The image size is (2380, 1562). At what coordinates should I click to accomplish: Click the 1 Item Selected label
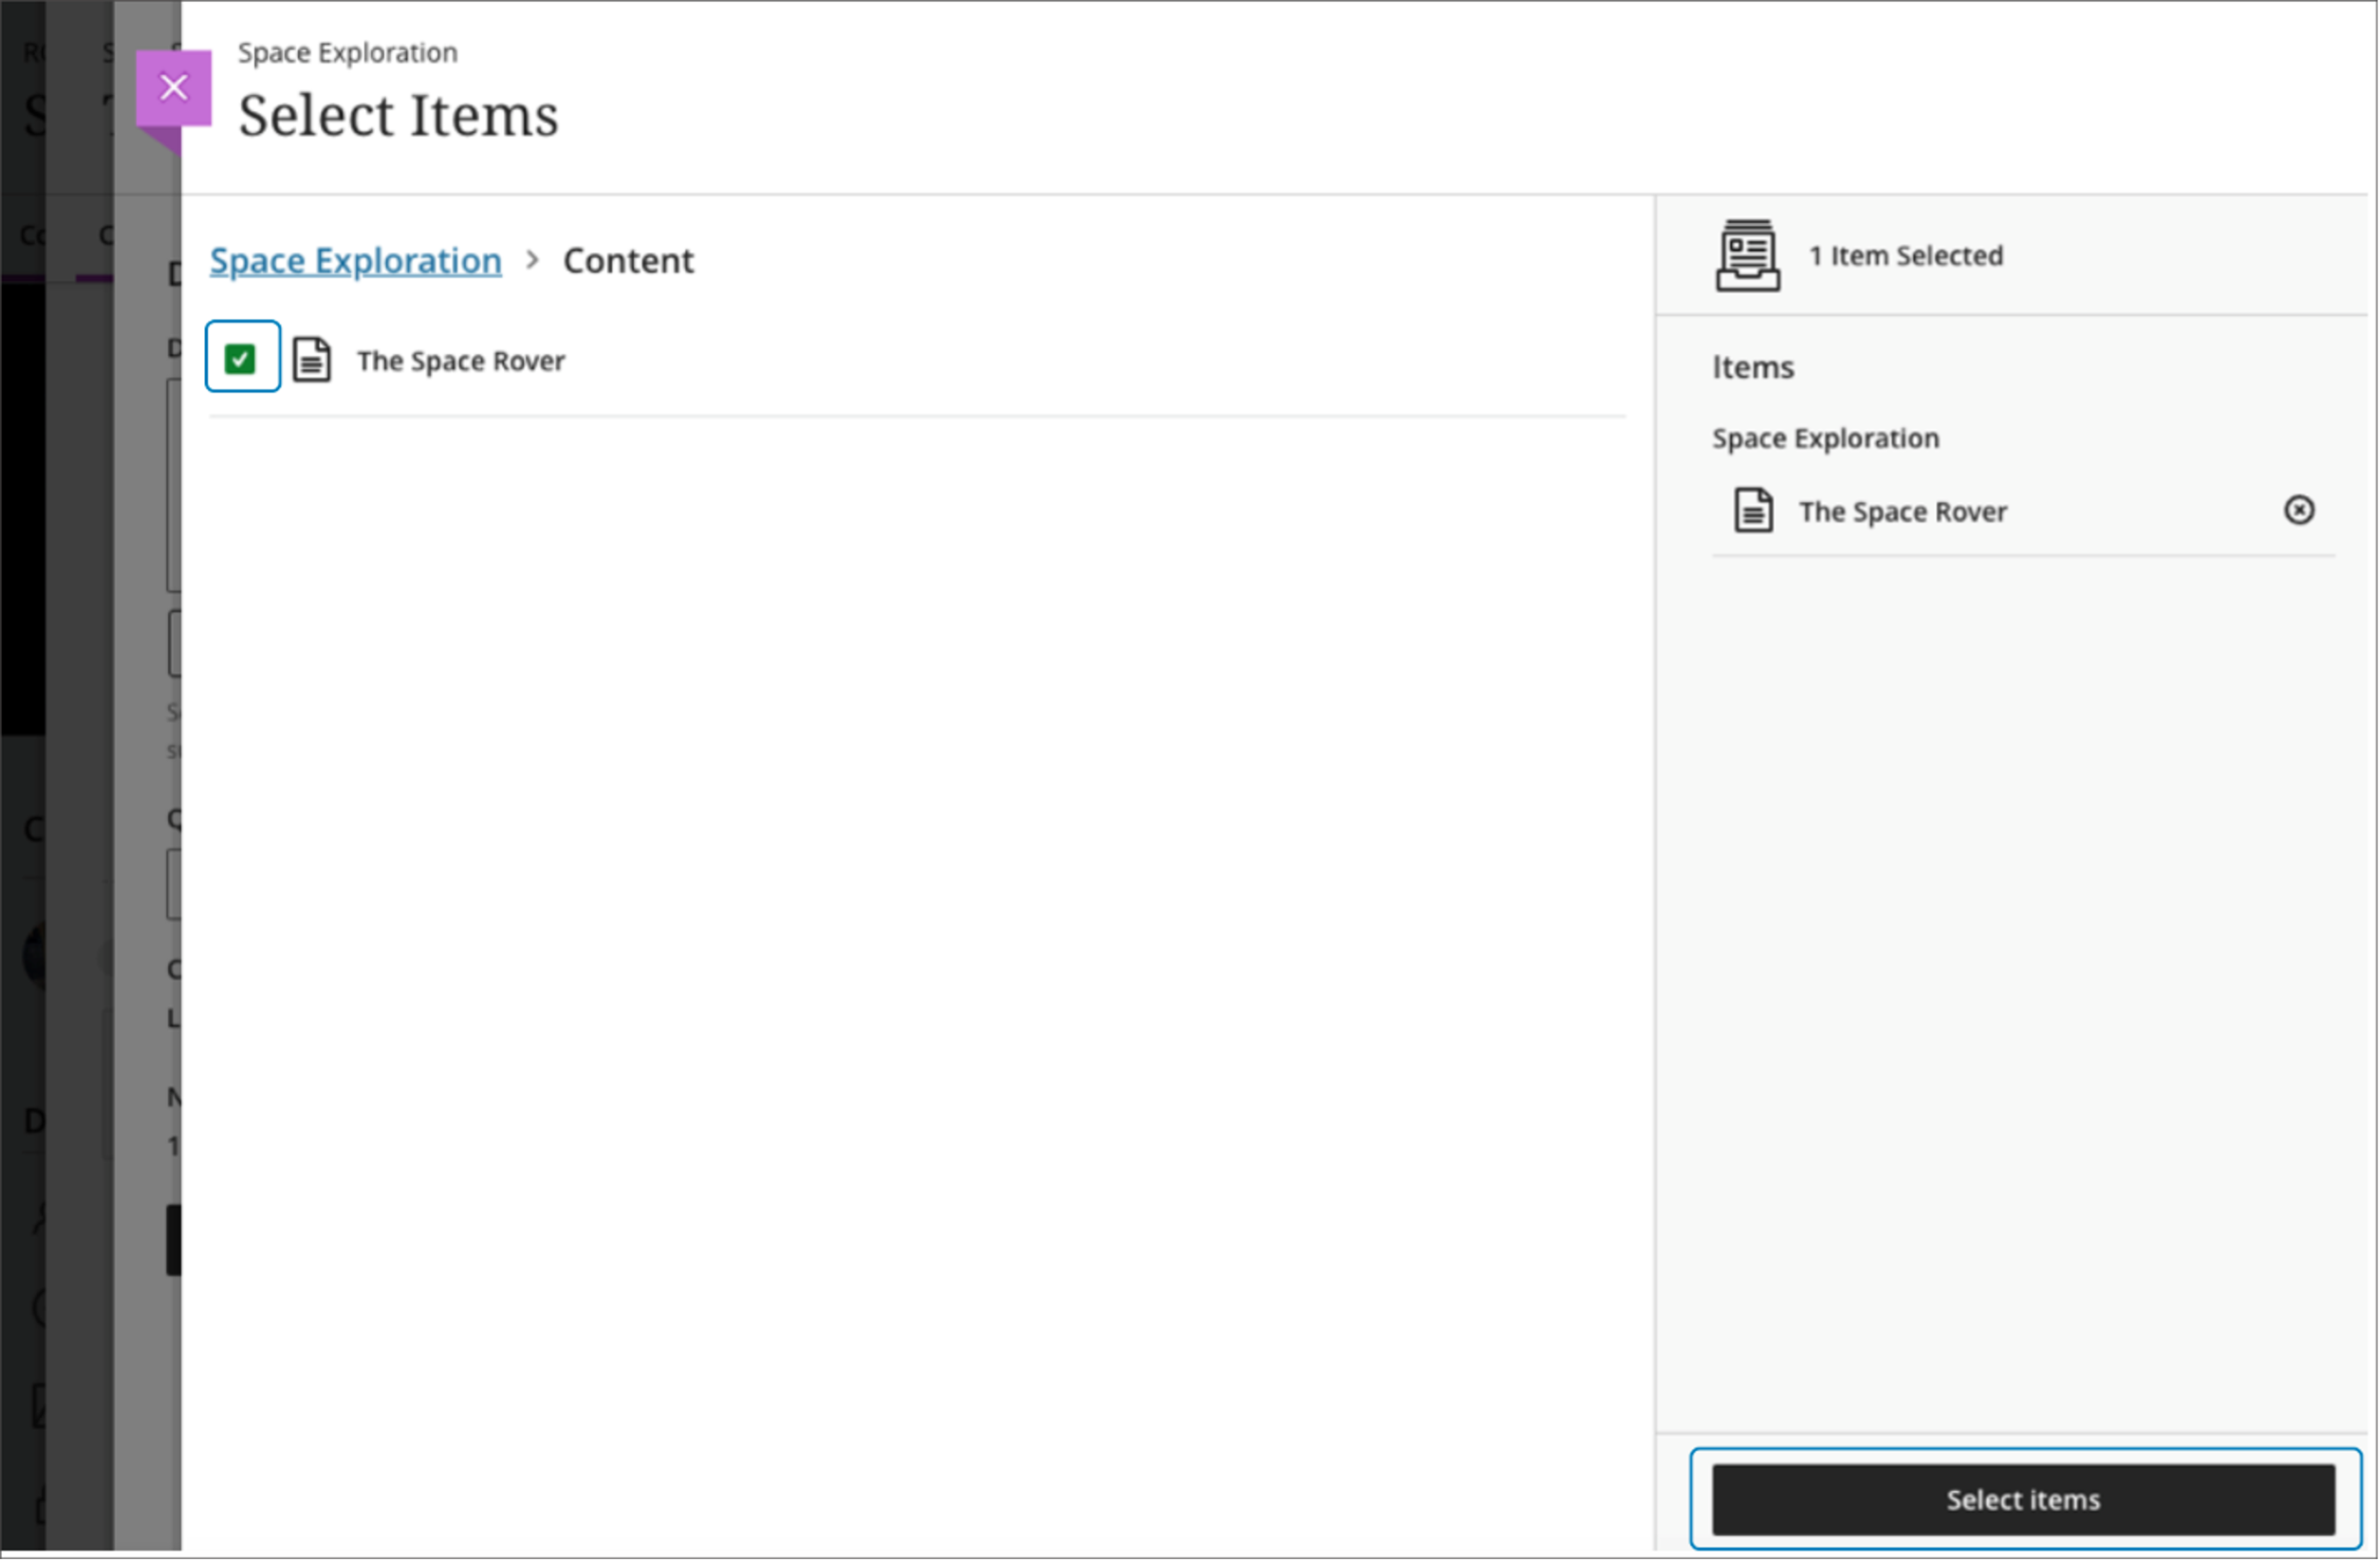[x=1905, y=256]
